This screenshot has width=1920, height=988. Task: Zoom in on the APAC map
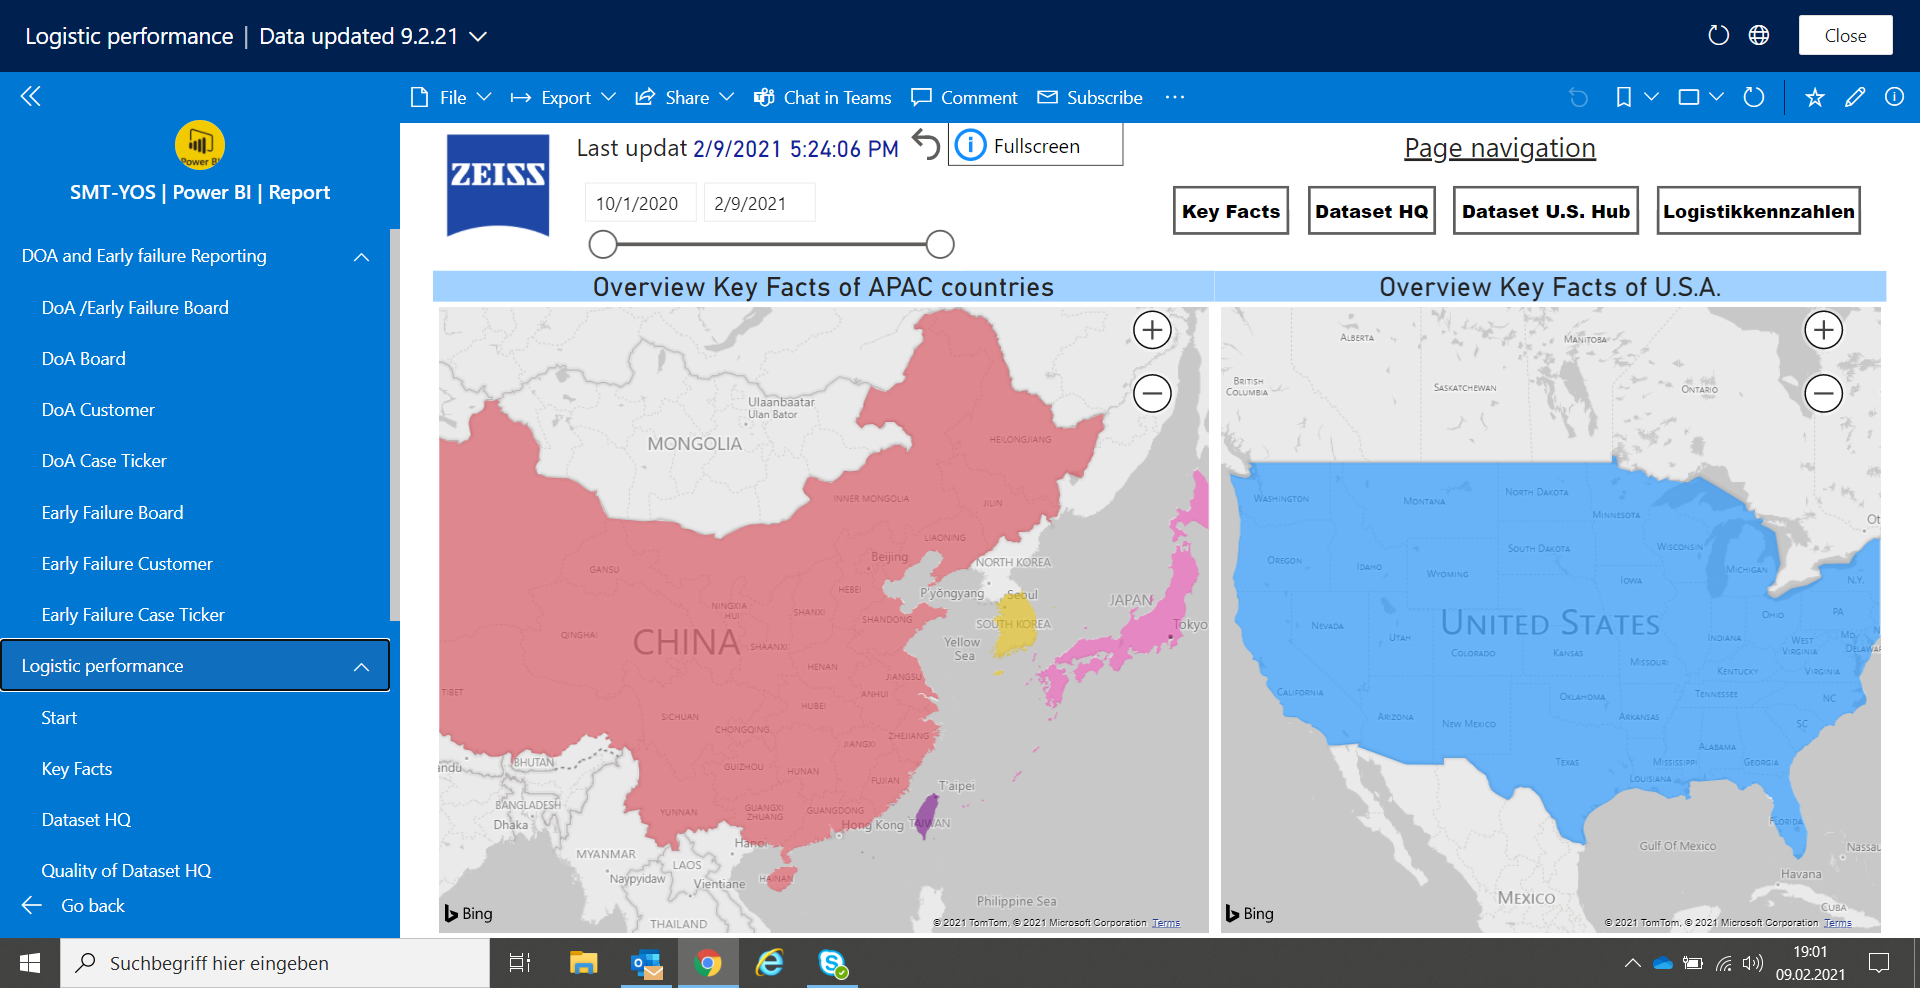pos(1152,330)
